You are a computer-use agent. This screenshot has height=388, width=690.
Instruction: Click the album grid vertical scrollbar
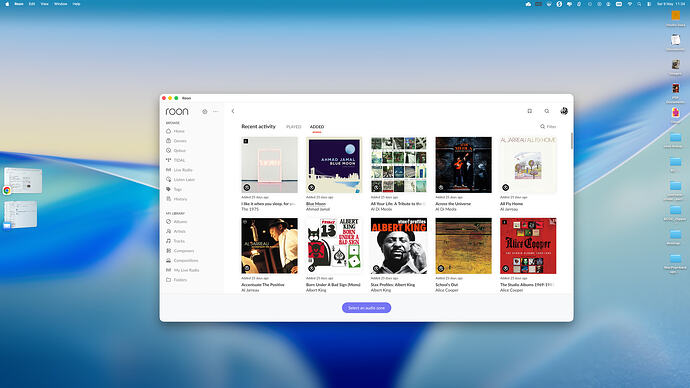[572, 141]
